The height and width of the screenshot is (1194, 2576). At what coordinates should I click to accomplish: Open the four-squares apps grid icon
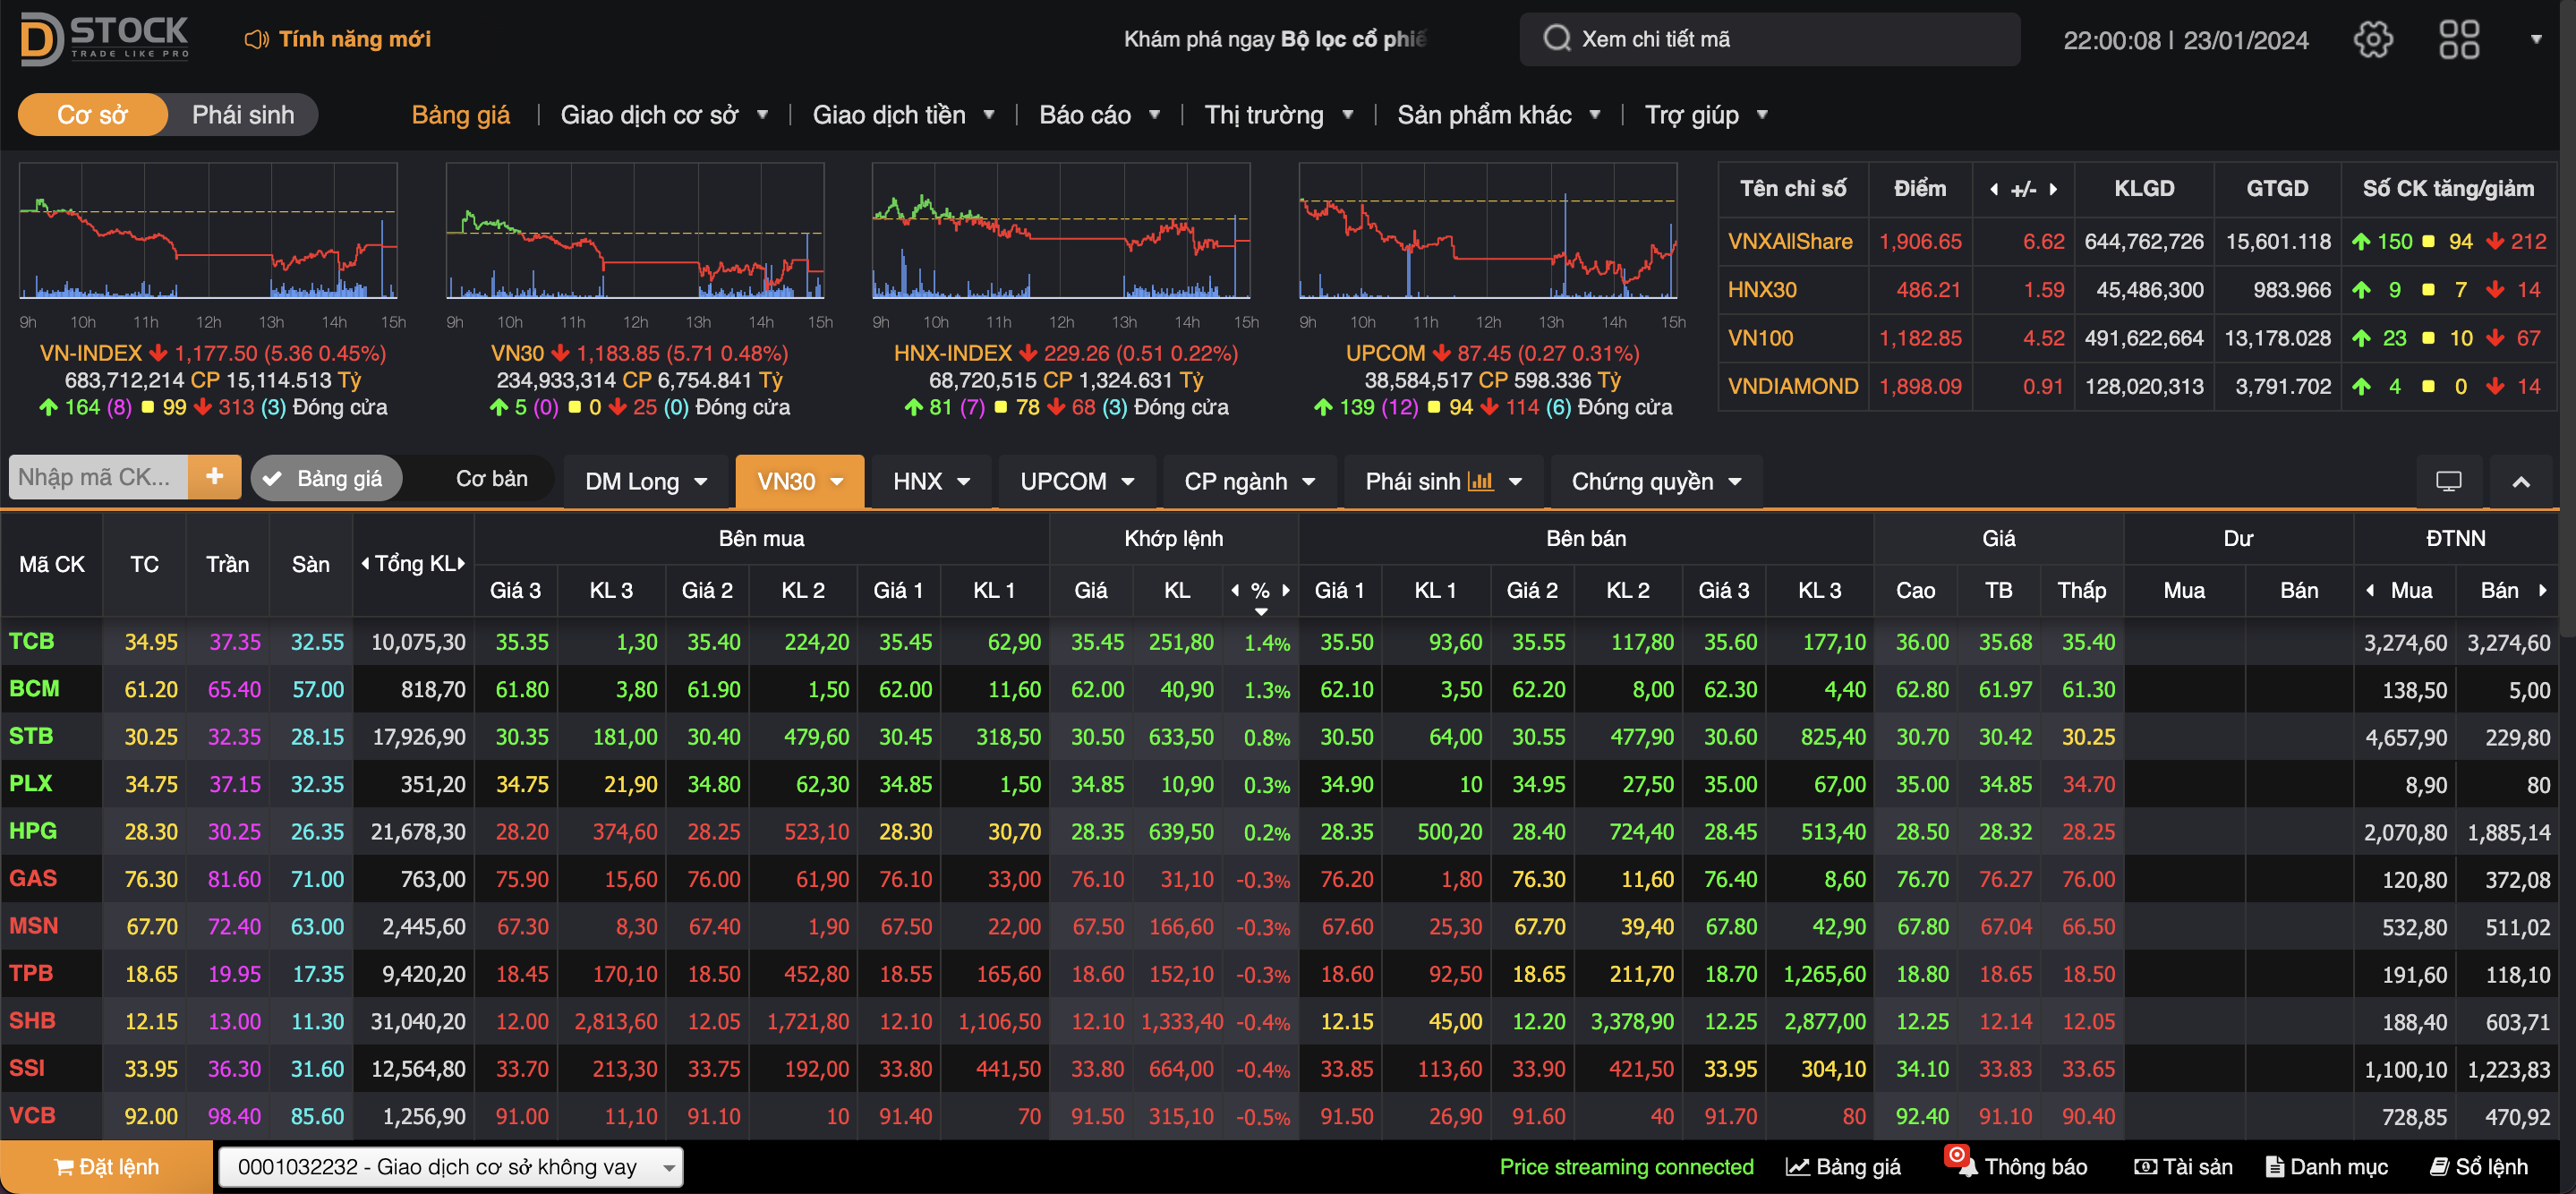click(2459, 40)
